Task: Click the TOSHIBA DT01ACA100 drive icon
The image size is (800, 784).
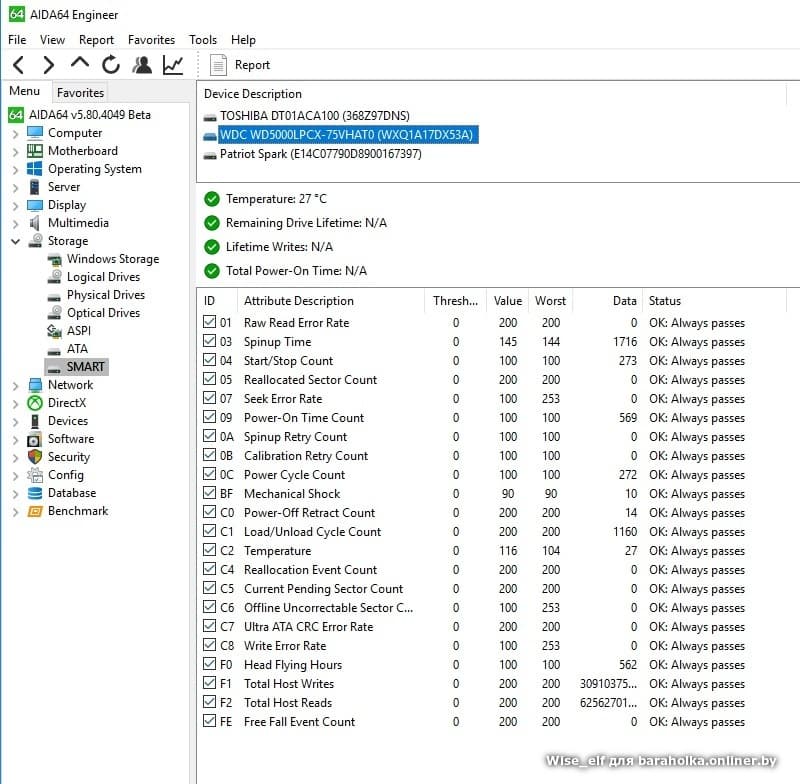Action: (210, 117)
